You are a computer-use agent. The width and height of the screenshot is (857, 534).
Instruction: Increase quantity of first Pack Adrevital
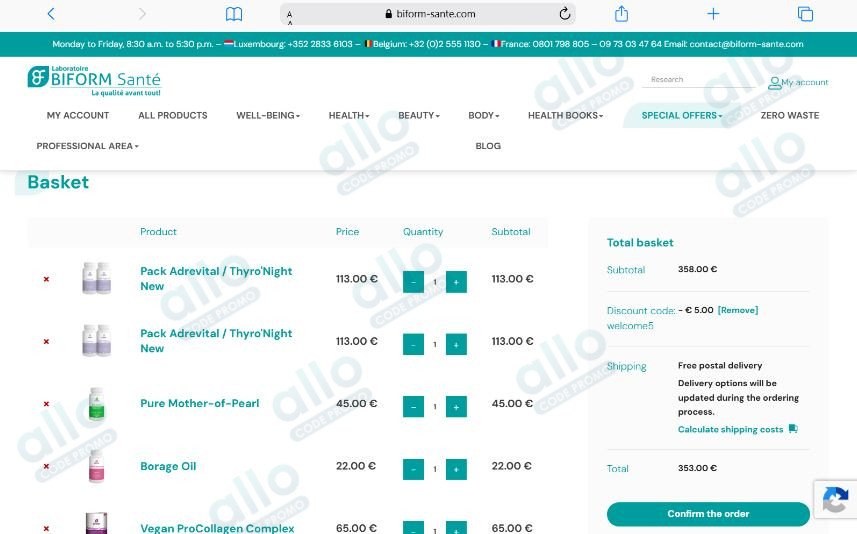click(456, 282)
